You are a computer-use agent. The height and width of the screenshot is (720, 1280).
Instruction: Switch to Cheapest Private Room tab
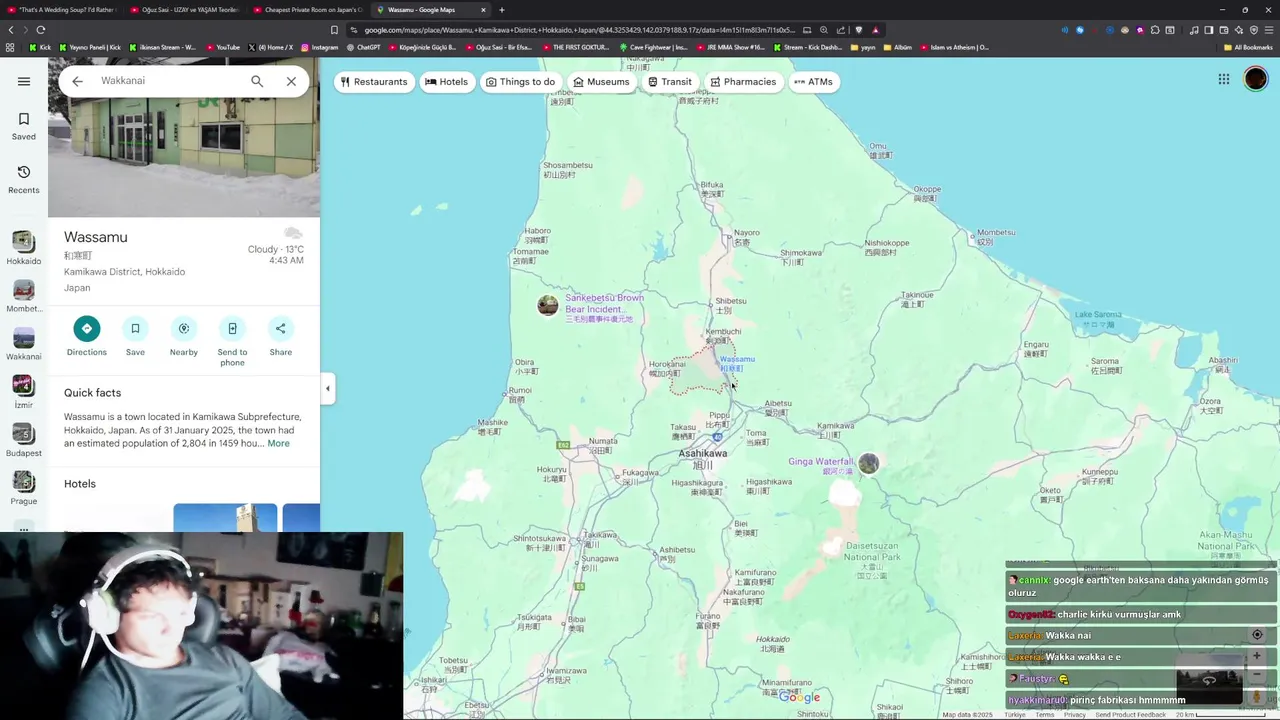click(309, 10)
